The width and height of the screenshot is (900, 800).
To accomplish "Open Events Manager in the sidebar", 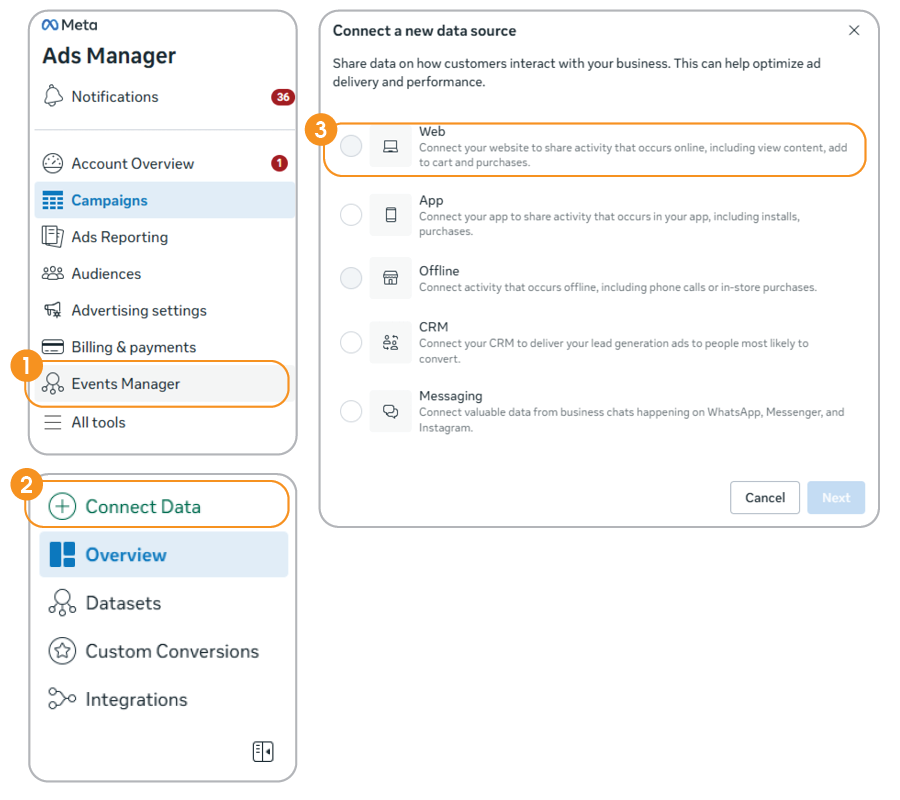I will pyautogui.click(x=126, y=384).
